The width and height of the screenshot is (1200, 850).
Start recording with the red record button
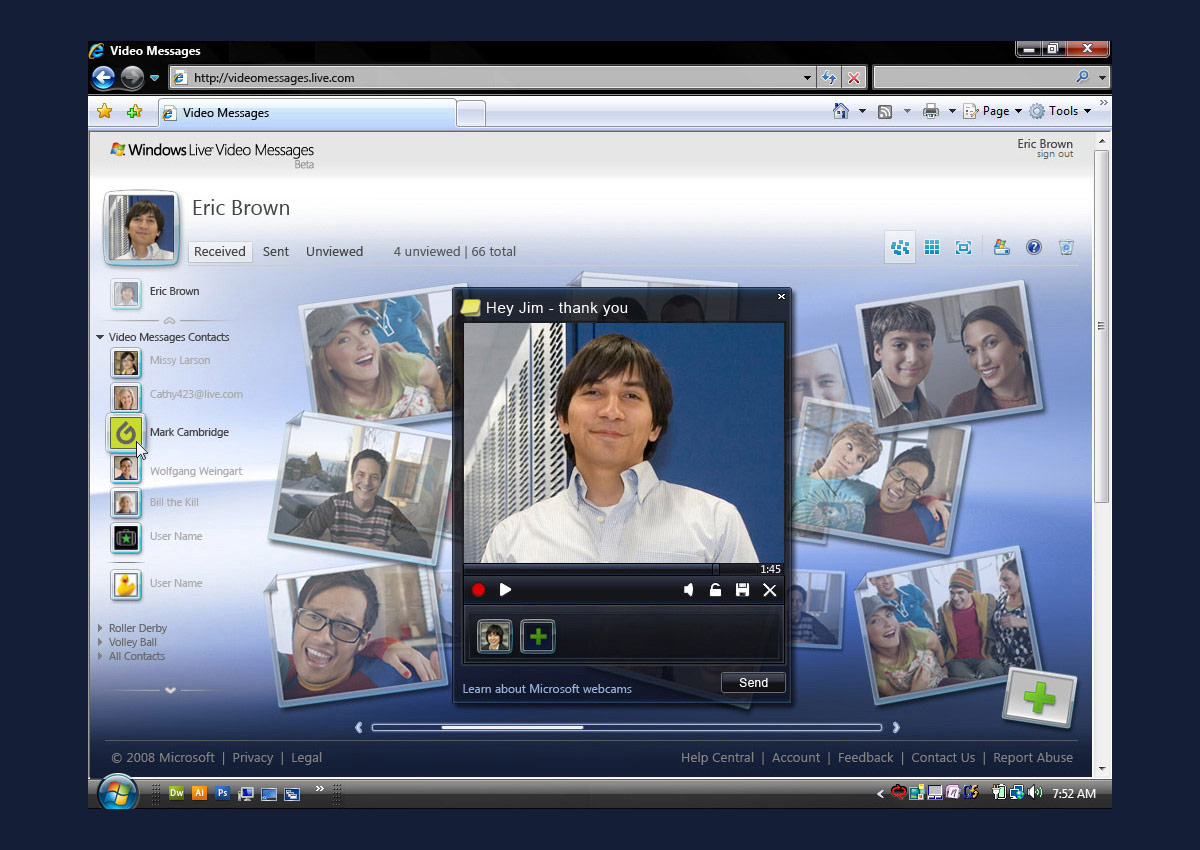click(478, 590)
